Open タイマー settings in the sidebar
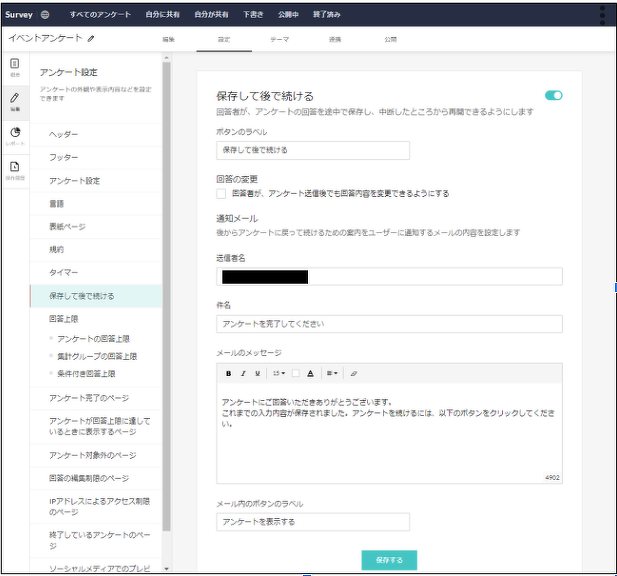This screenshot has height=576, width=617. pyautogui.click(x=64, y=272)
